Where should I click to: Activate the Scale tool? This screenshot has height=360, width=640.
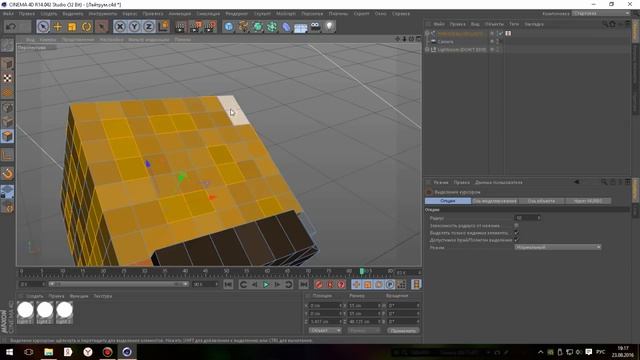click(x=72, y=27)
